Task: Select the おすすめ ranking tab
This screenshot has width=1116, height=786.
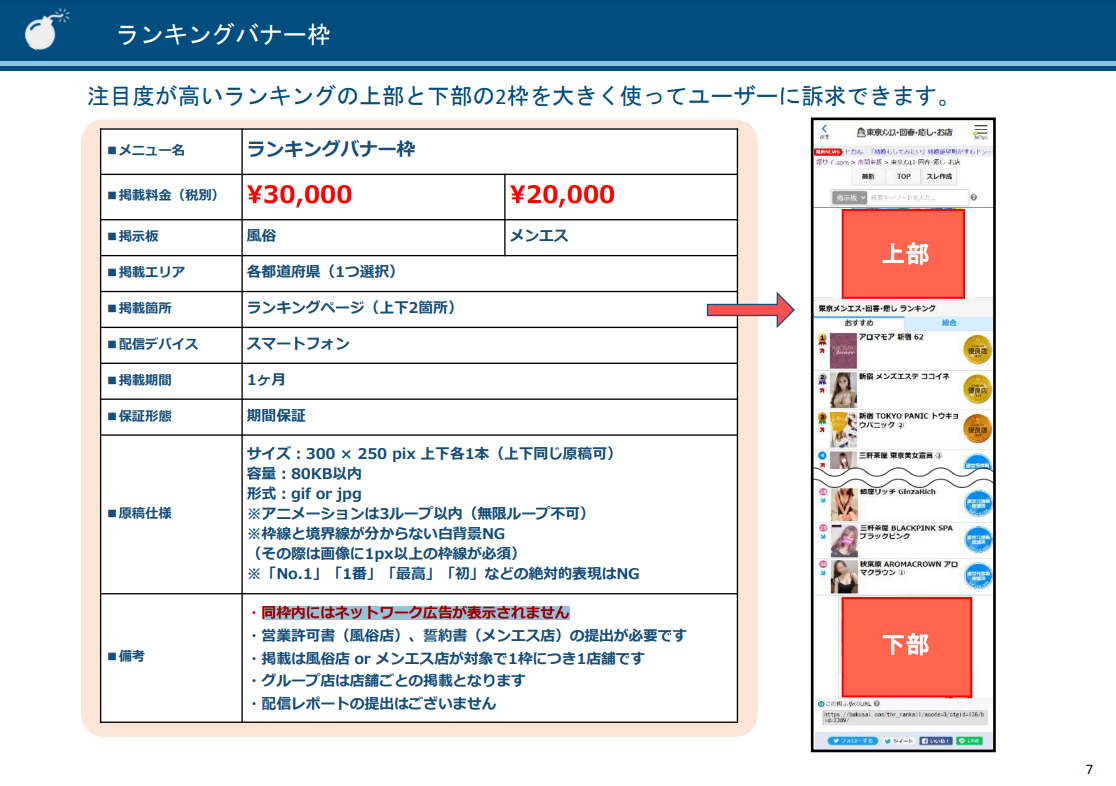Action: [858, 323]
